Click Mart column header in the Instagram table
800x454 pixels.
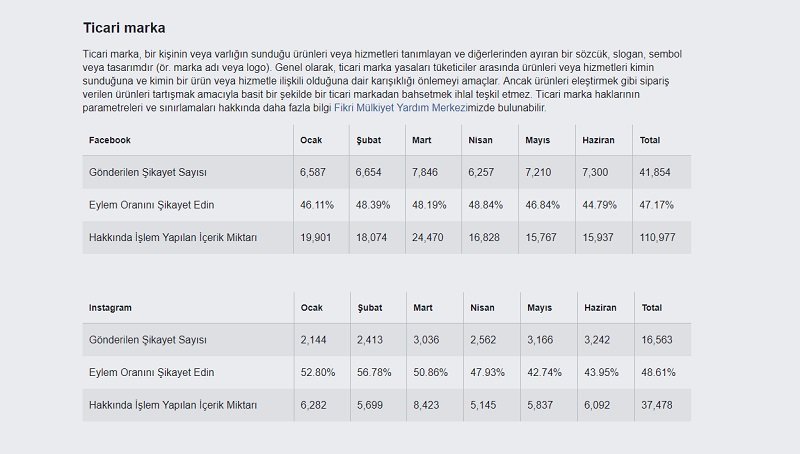(422, 308)
